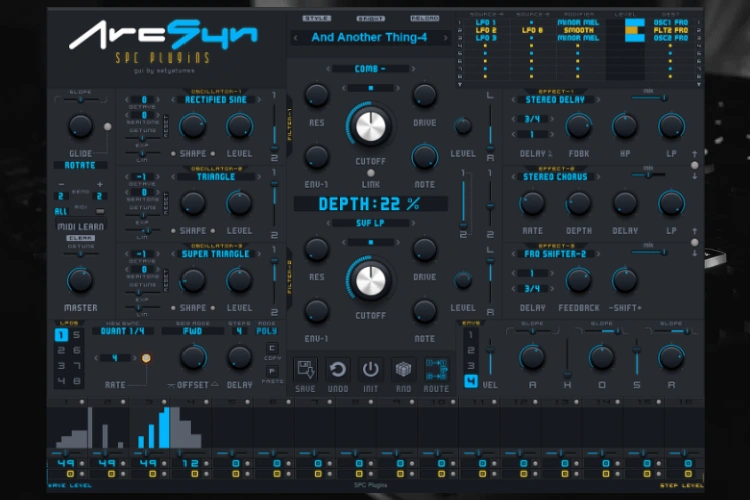Click the Filter-1 Res knob
This screenshot has height=500, width=750.
pyautogui.click(x=316, y=95)
